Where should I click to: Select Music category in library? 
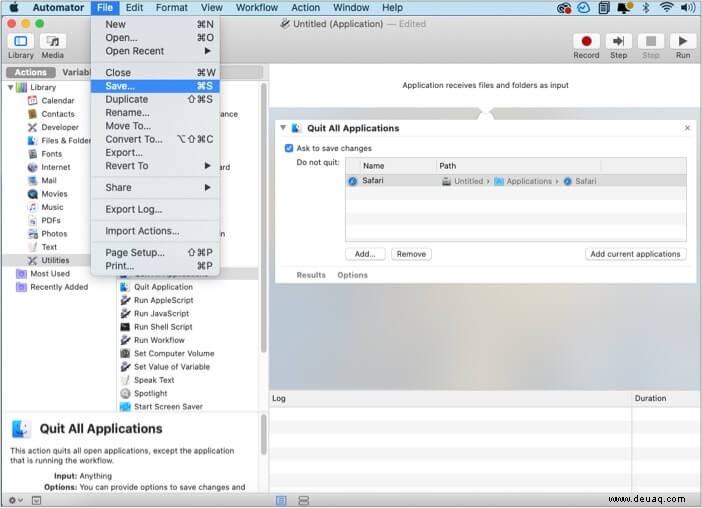coord(52,207)
